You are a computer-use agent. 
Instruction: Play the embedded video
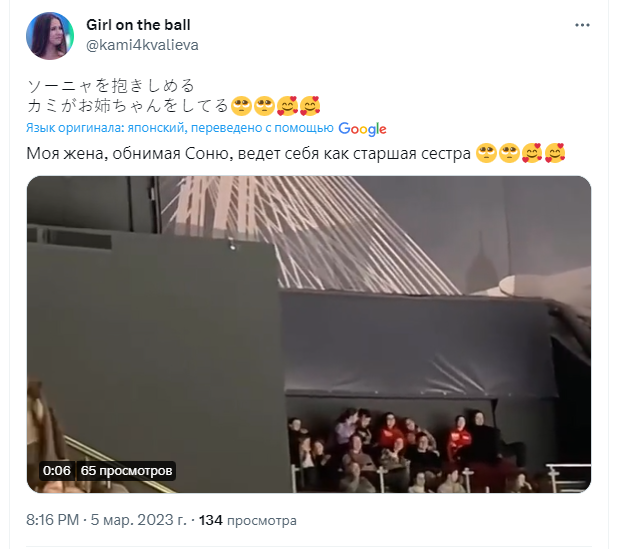coord(309,334)
